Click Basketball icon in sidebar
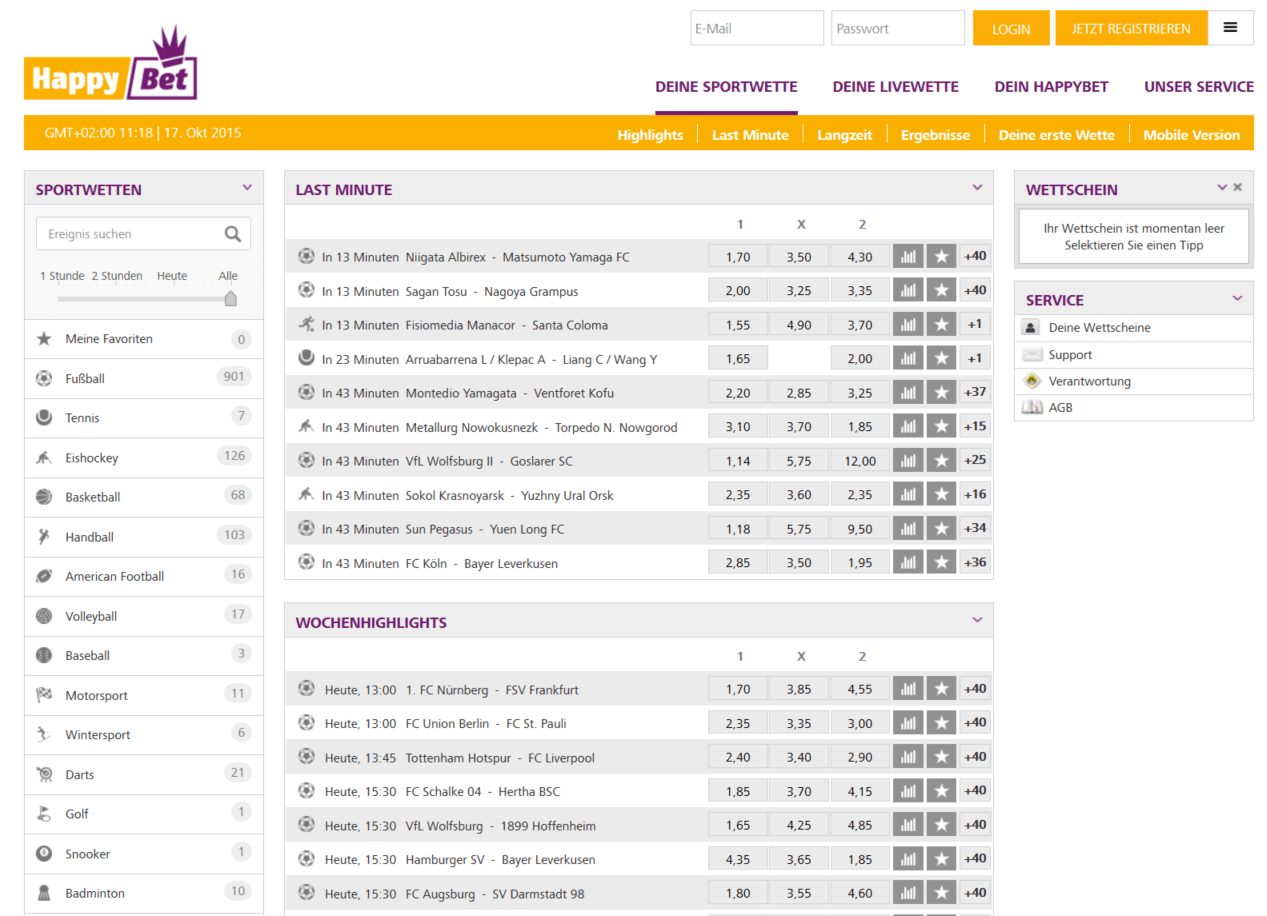This screenshot has height=916, width=1267. tap(44, 497)
